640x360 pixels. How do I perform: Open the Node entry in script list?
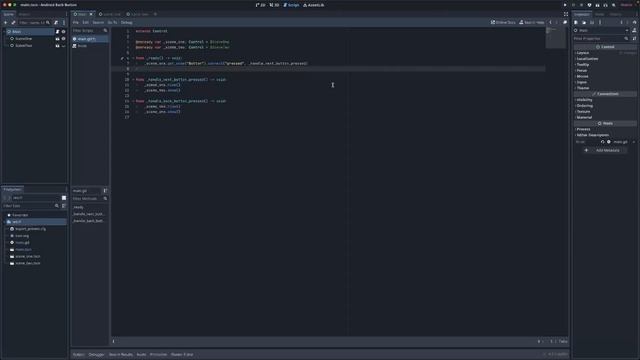tap(82, 46)
